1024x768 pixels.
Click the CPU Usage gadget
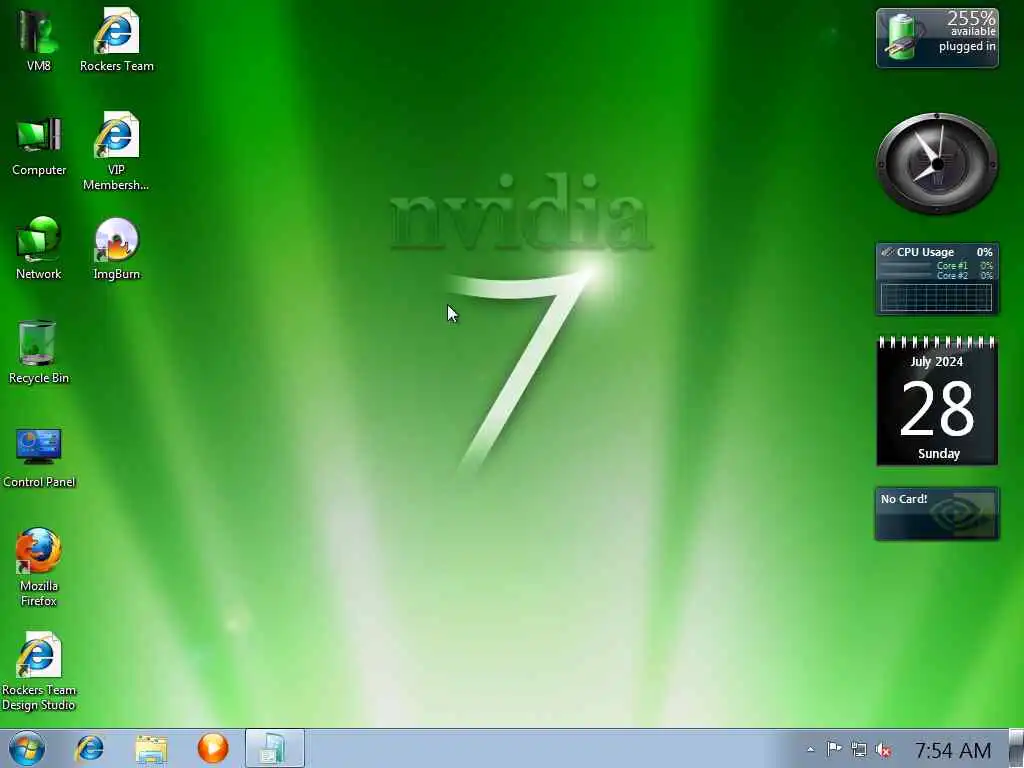[937, 279]
